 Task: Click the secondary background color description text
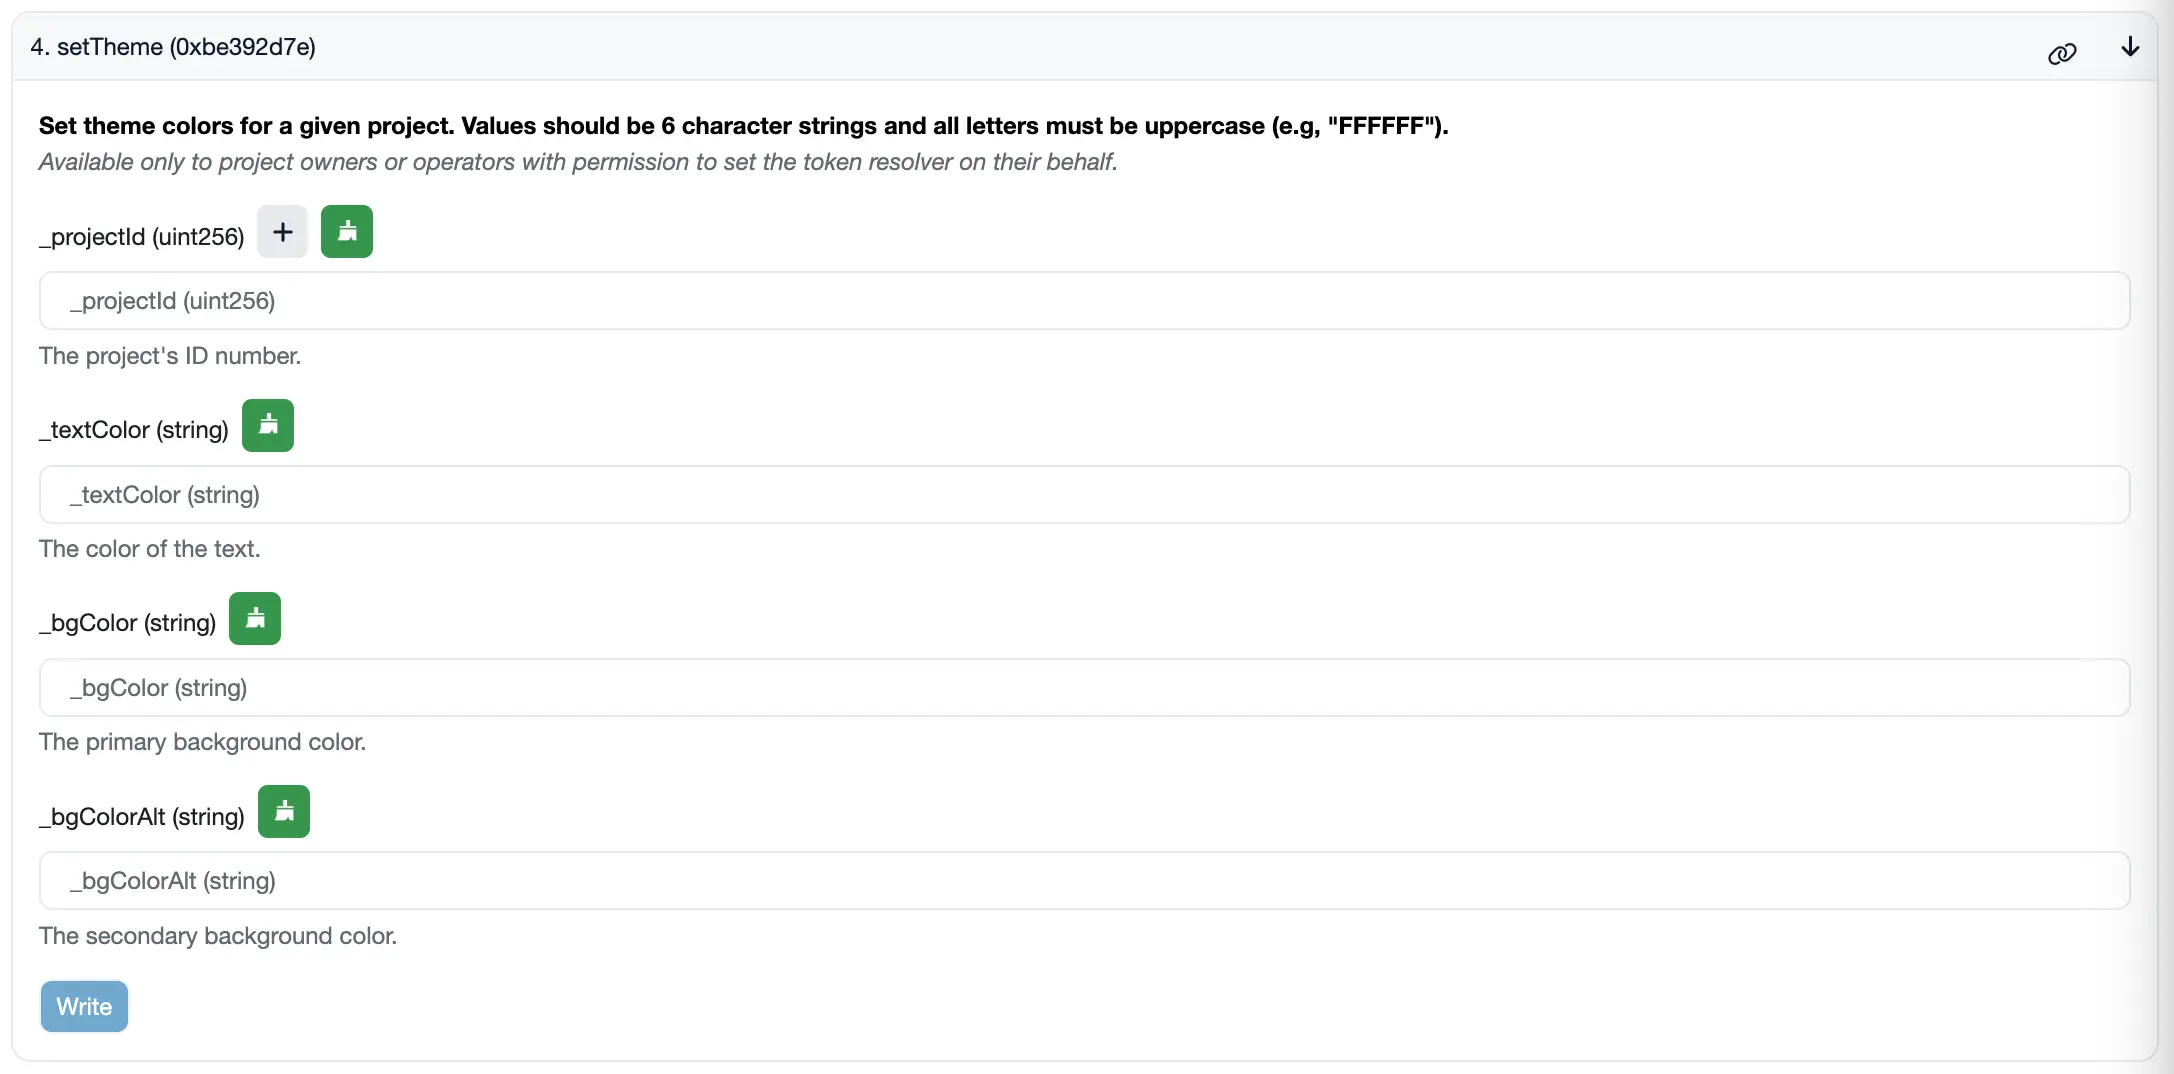217,936
